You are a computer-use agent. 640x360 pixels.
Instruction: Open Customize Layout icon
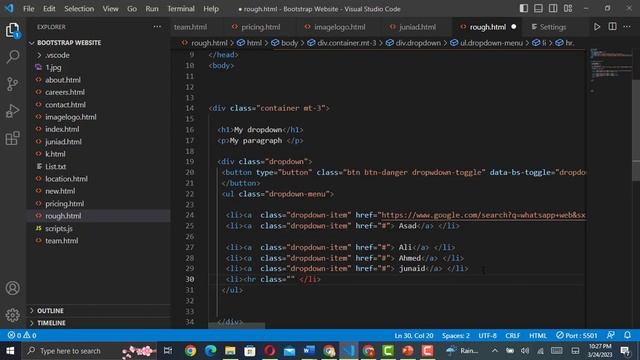pyautogui.click(x=568, y=9)
